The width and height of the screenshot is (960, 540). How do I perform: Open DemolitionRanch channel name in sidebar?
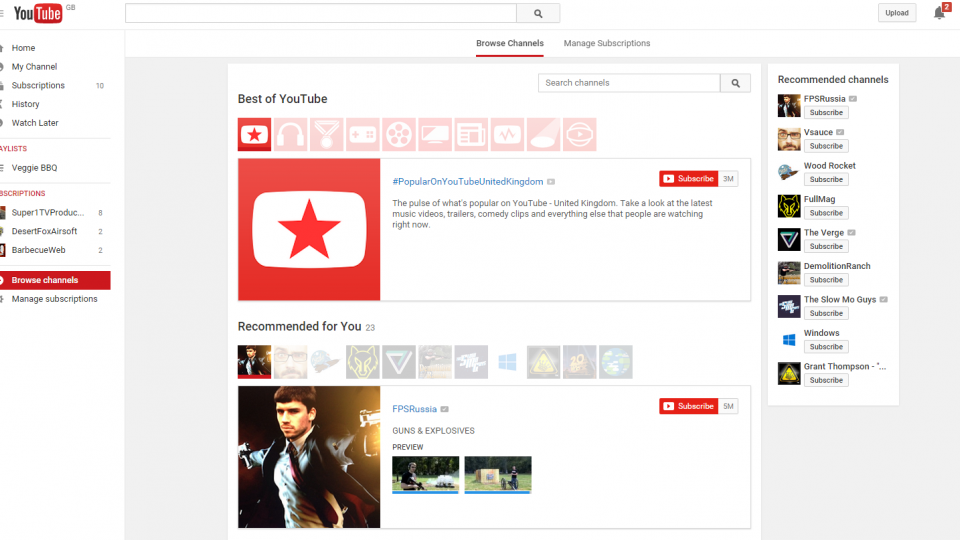[x=837, y=266]
